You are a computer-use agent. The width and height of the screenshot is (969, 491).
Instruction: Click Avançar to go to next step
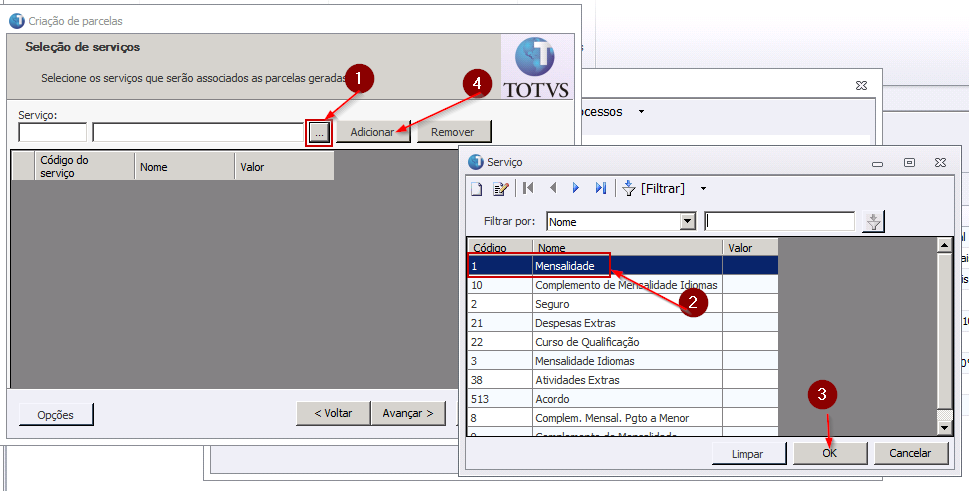click(407, 413)
